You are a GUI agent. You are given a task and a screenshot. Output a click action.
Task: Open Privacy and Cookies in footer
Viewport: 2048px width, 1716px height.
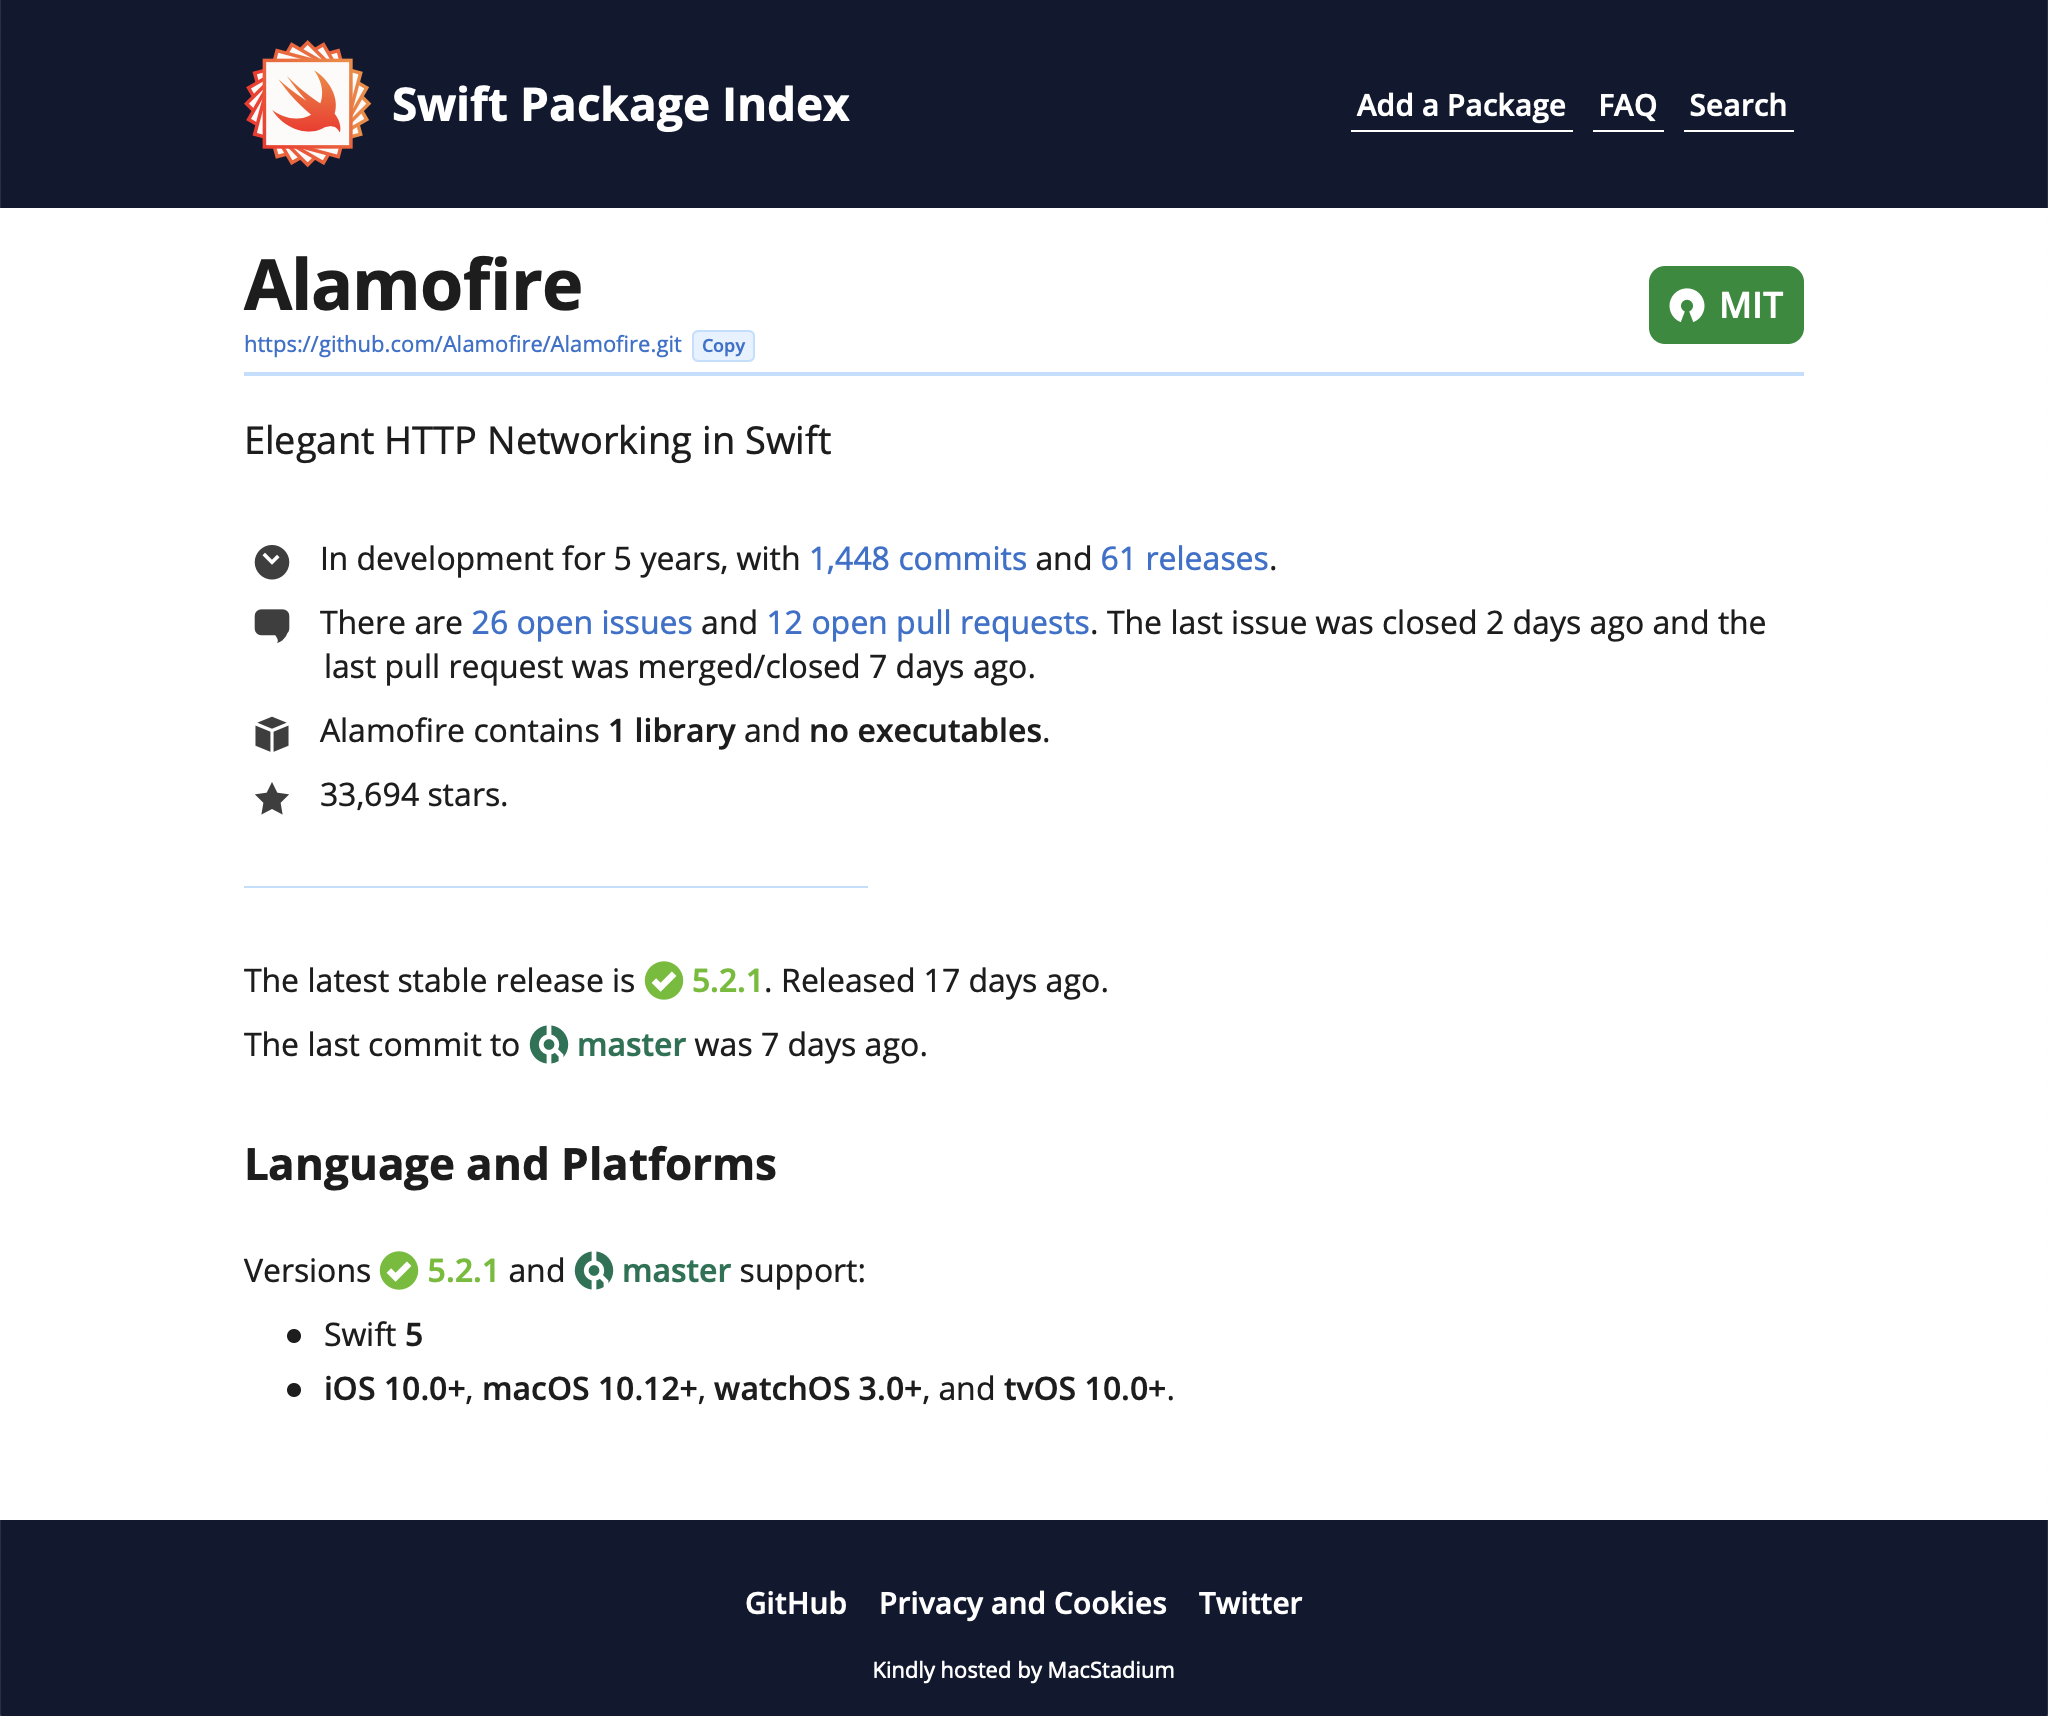click(1021, 1604)
